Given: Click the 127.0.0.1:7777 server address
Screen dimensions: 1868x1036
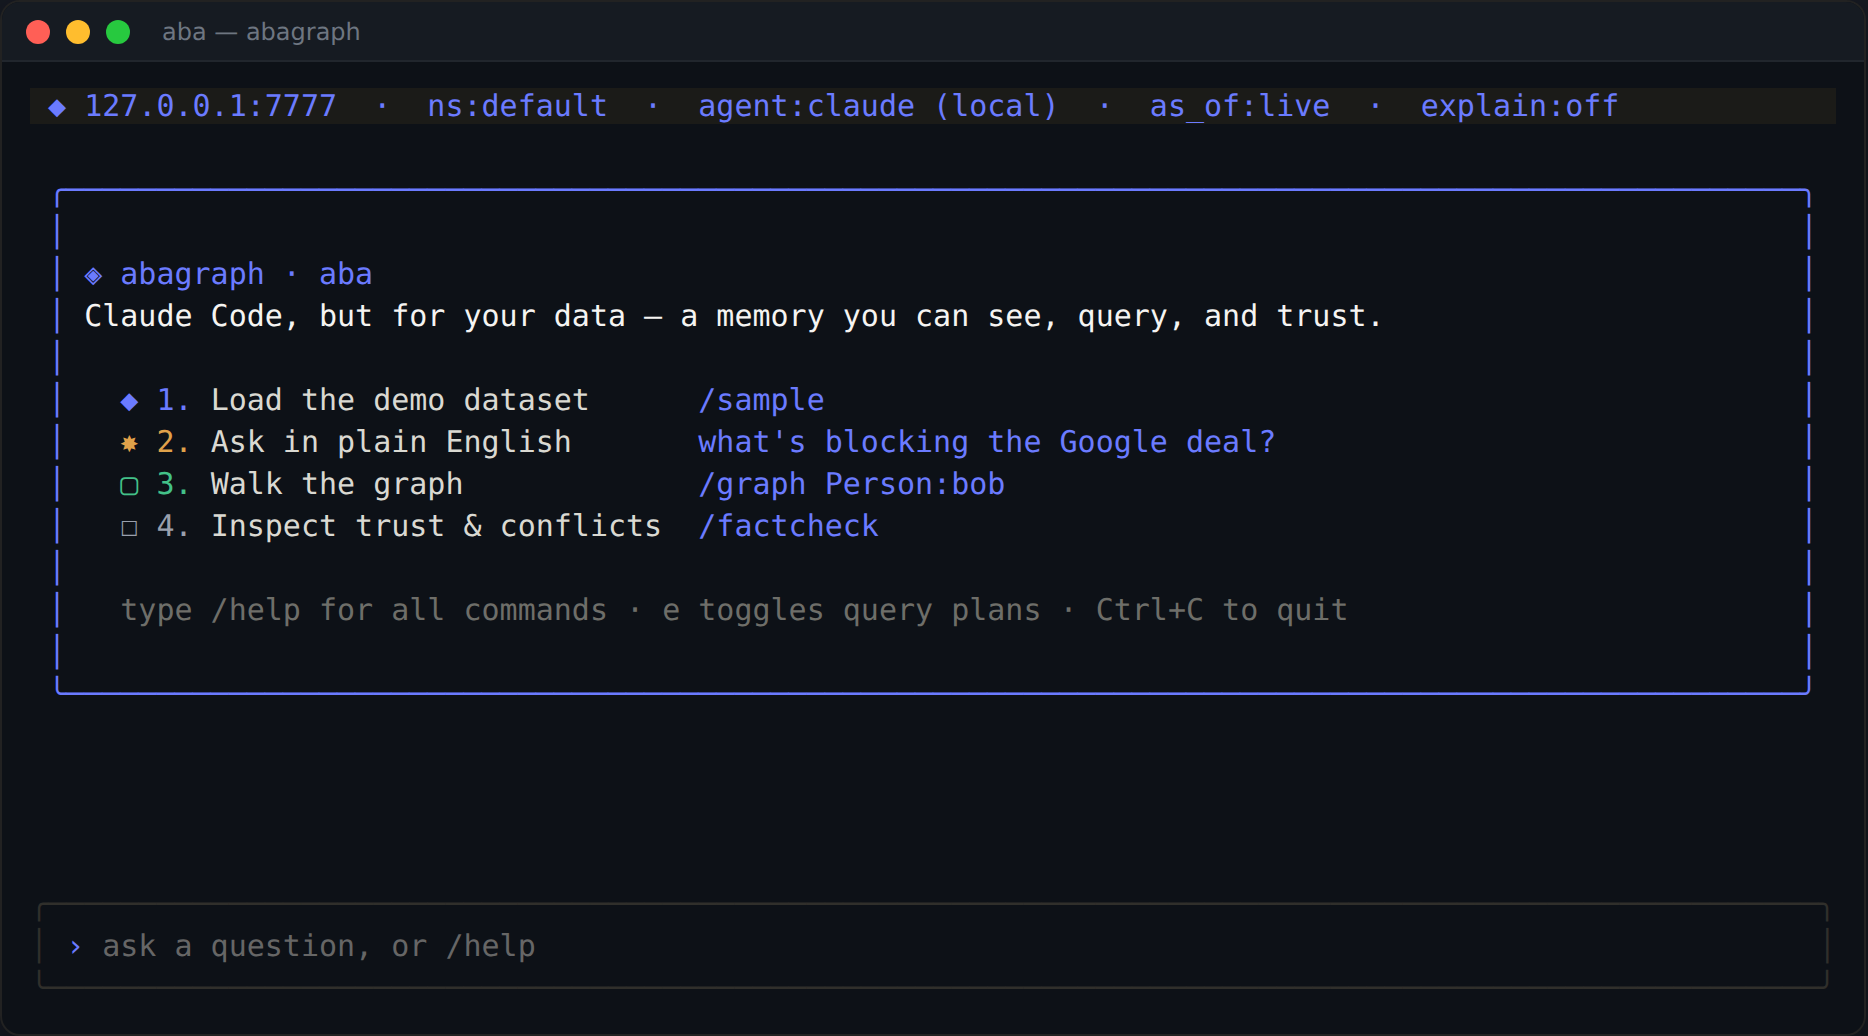Looking at the screenshot, I should point(210,106).
